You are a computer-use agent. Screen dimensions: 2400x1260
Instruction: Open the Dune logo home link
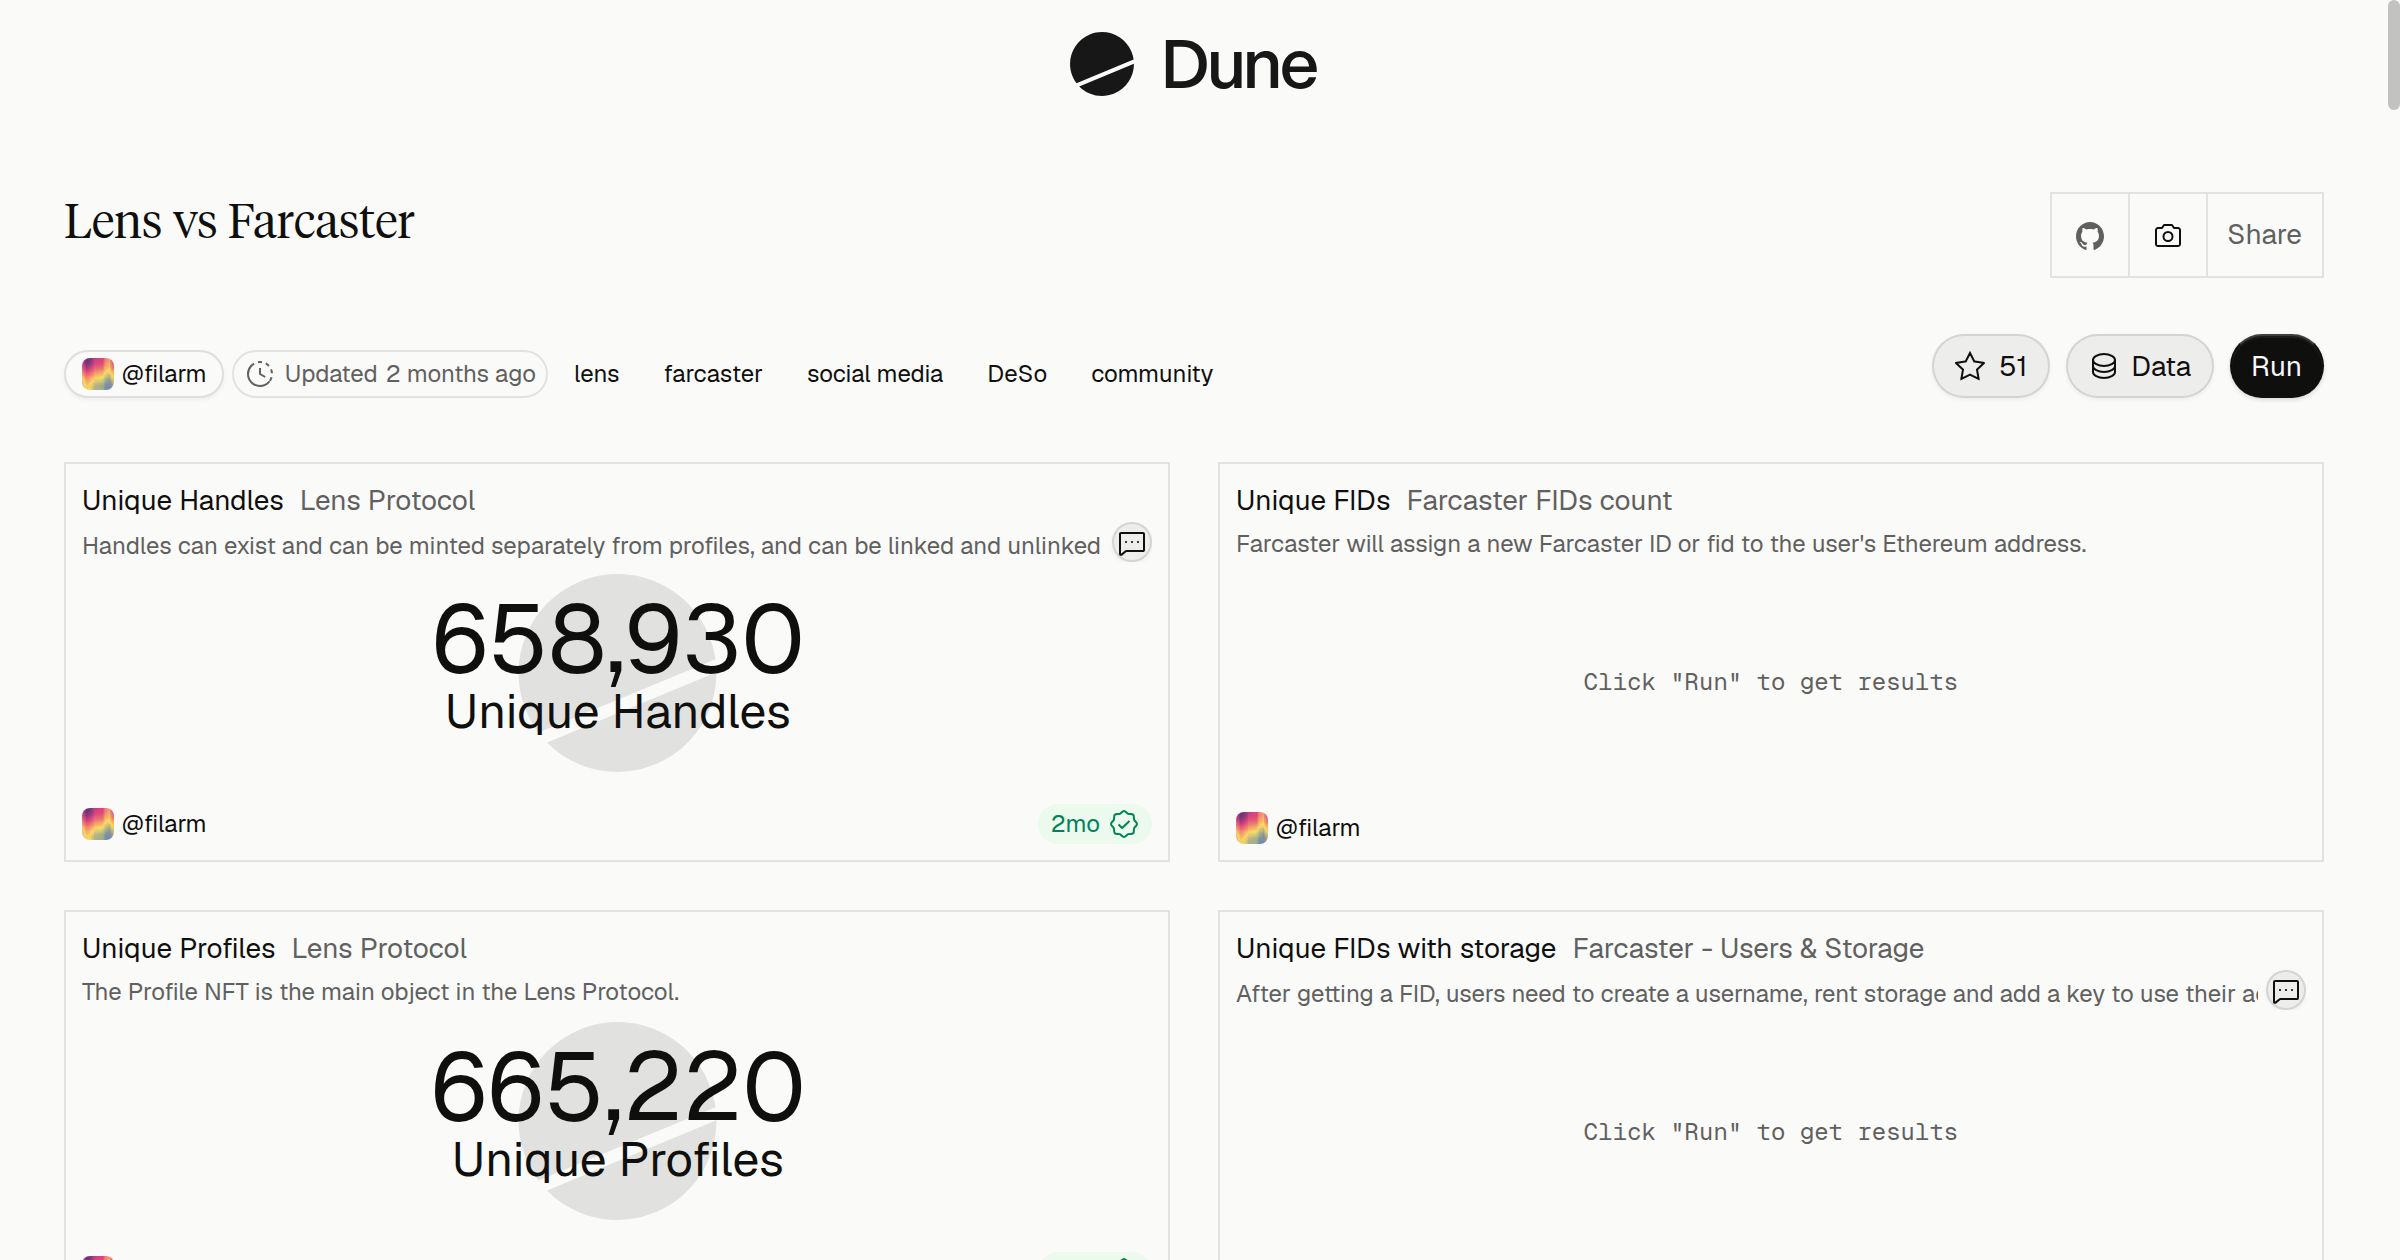(x=1193, y=65)
